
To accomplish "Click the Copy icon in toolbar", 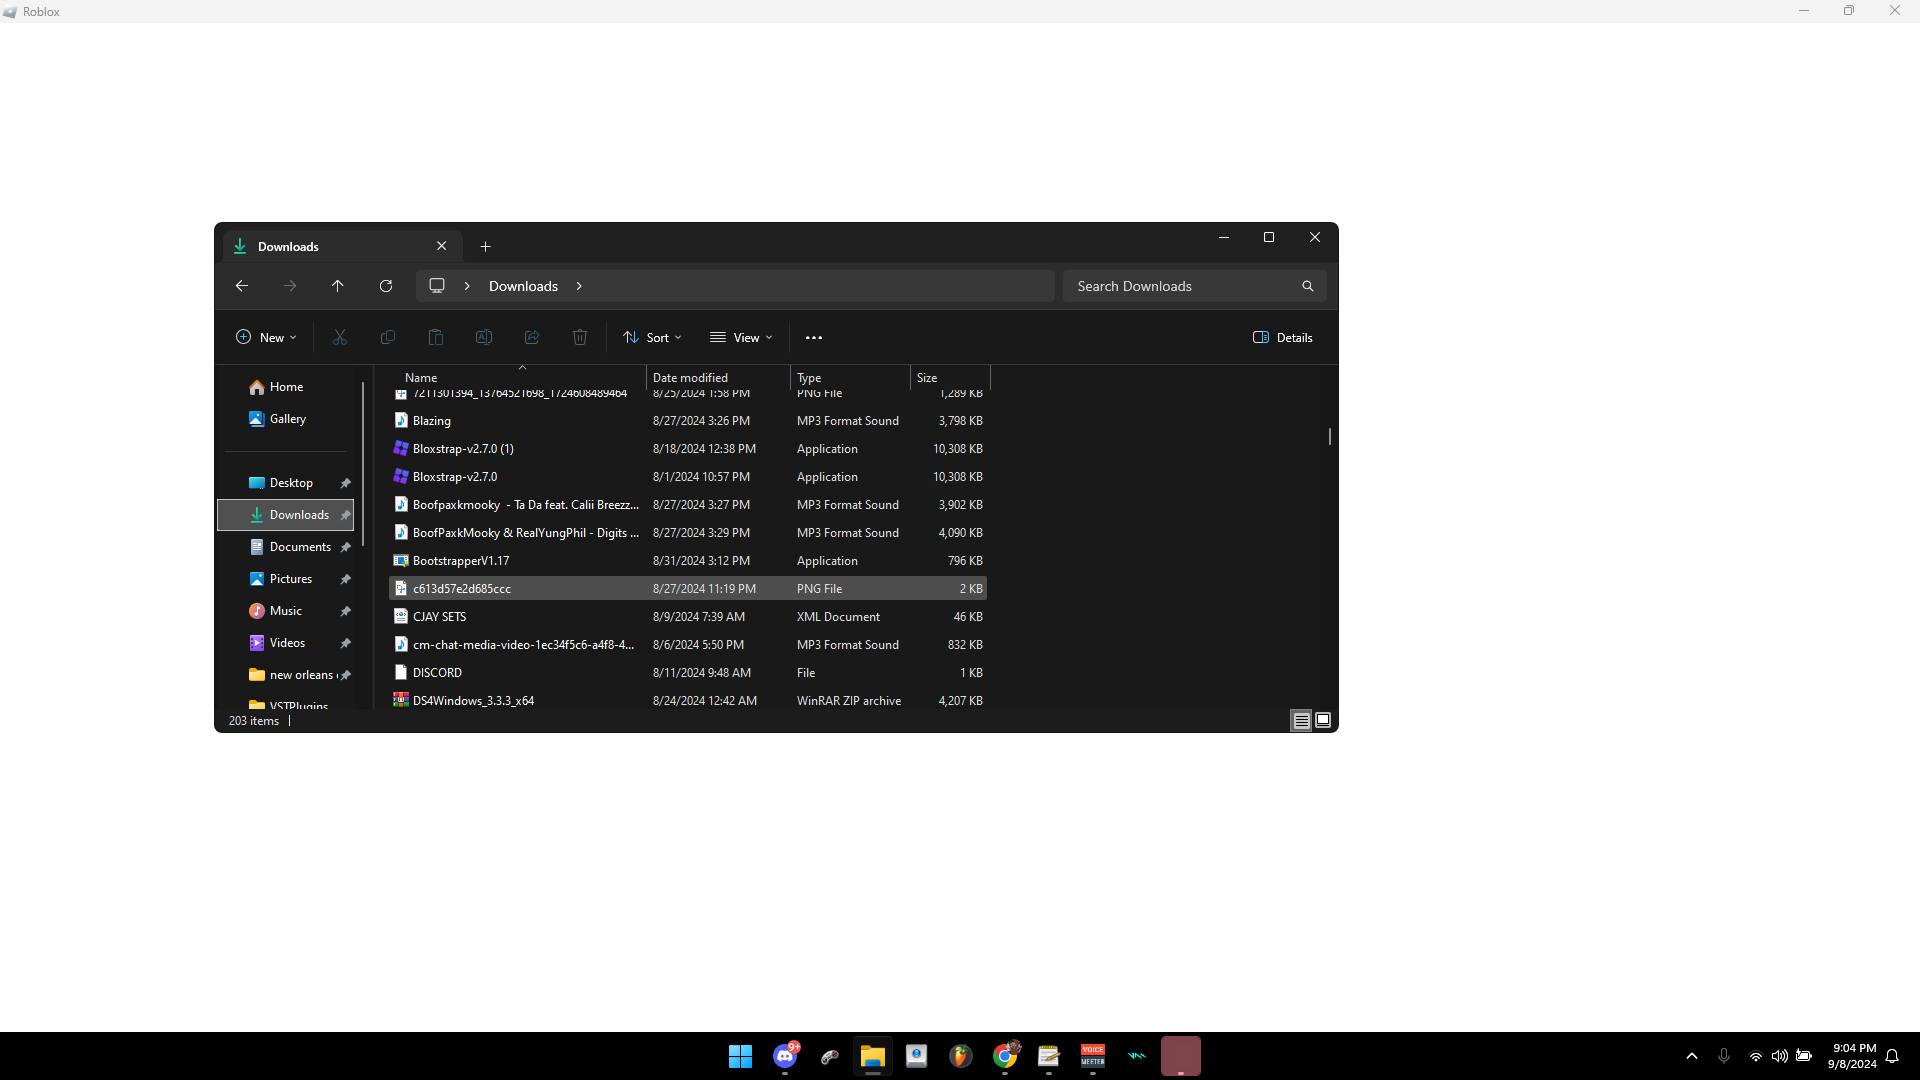I will (x=388, y=338).
